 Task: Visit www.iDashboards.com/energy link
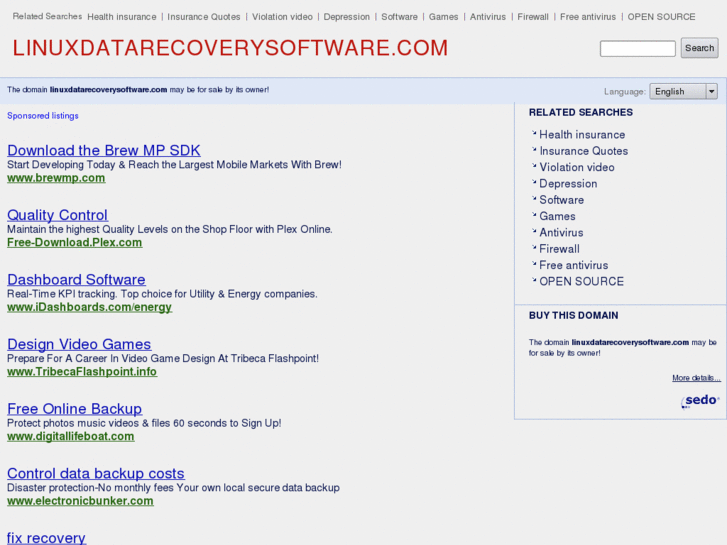[x=89, y=307]
